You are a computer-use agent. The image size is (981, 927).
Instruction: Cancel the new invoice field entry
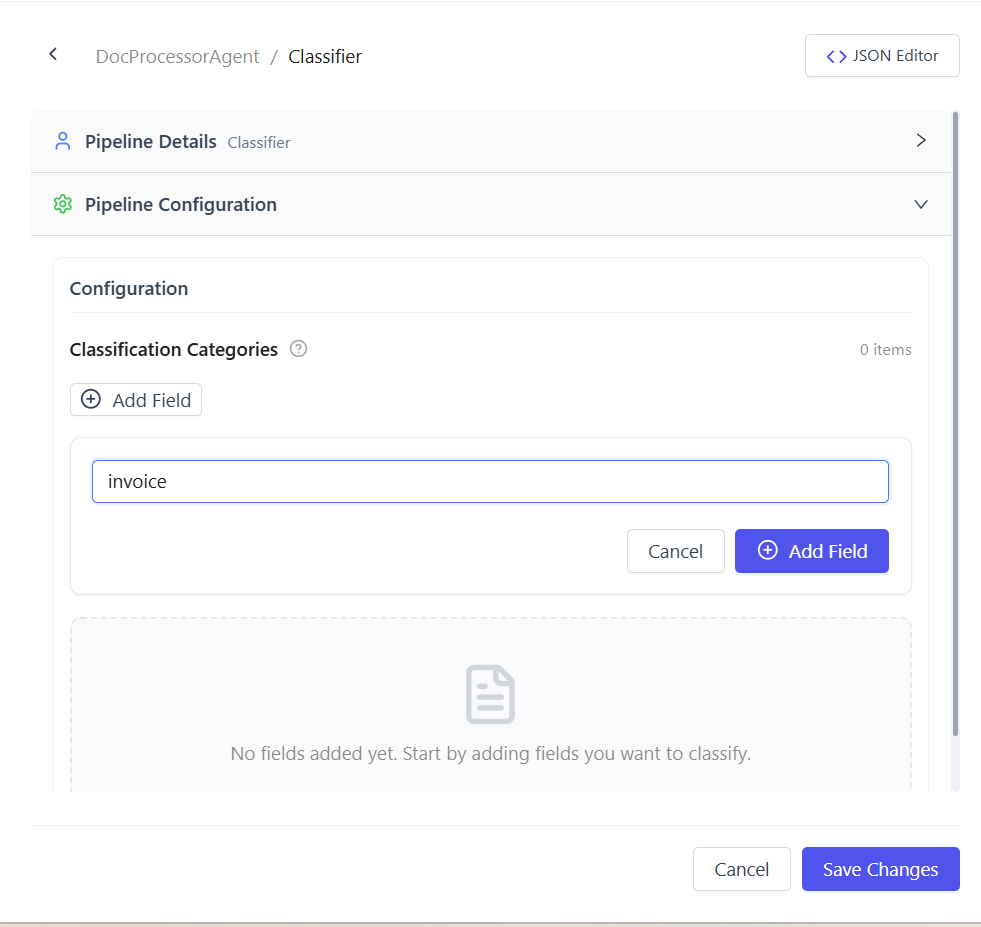tap(675, 550)
